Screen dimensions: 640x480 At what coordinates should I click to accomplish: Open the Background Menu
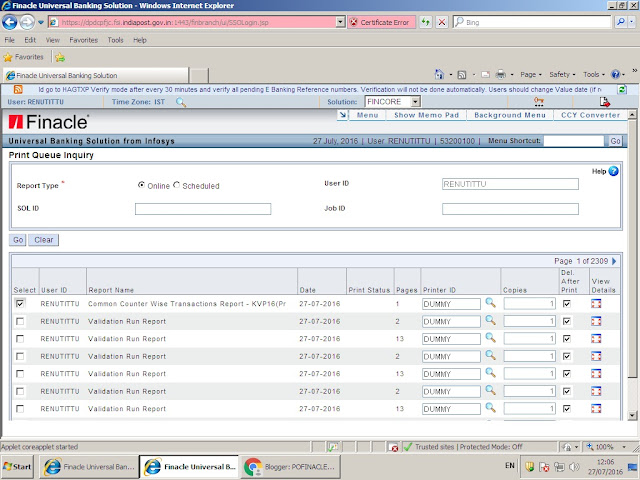point(510,115)
